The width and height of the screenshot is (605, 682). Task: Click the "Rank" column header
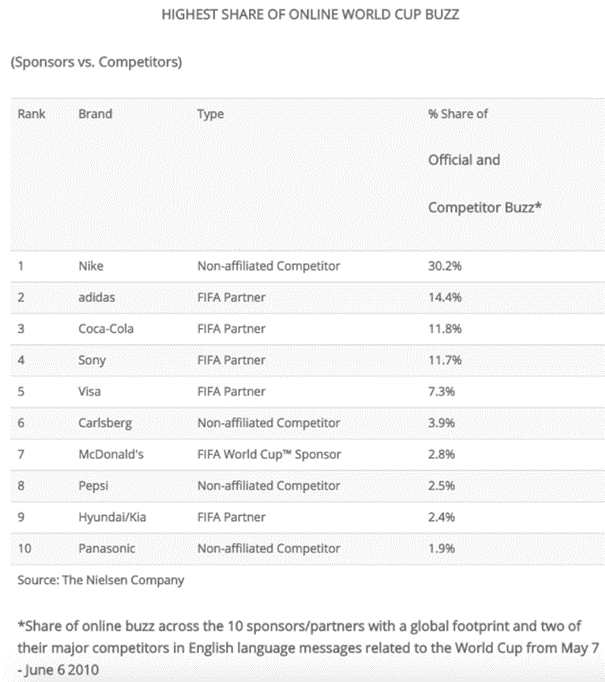(32, 114)
